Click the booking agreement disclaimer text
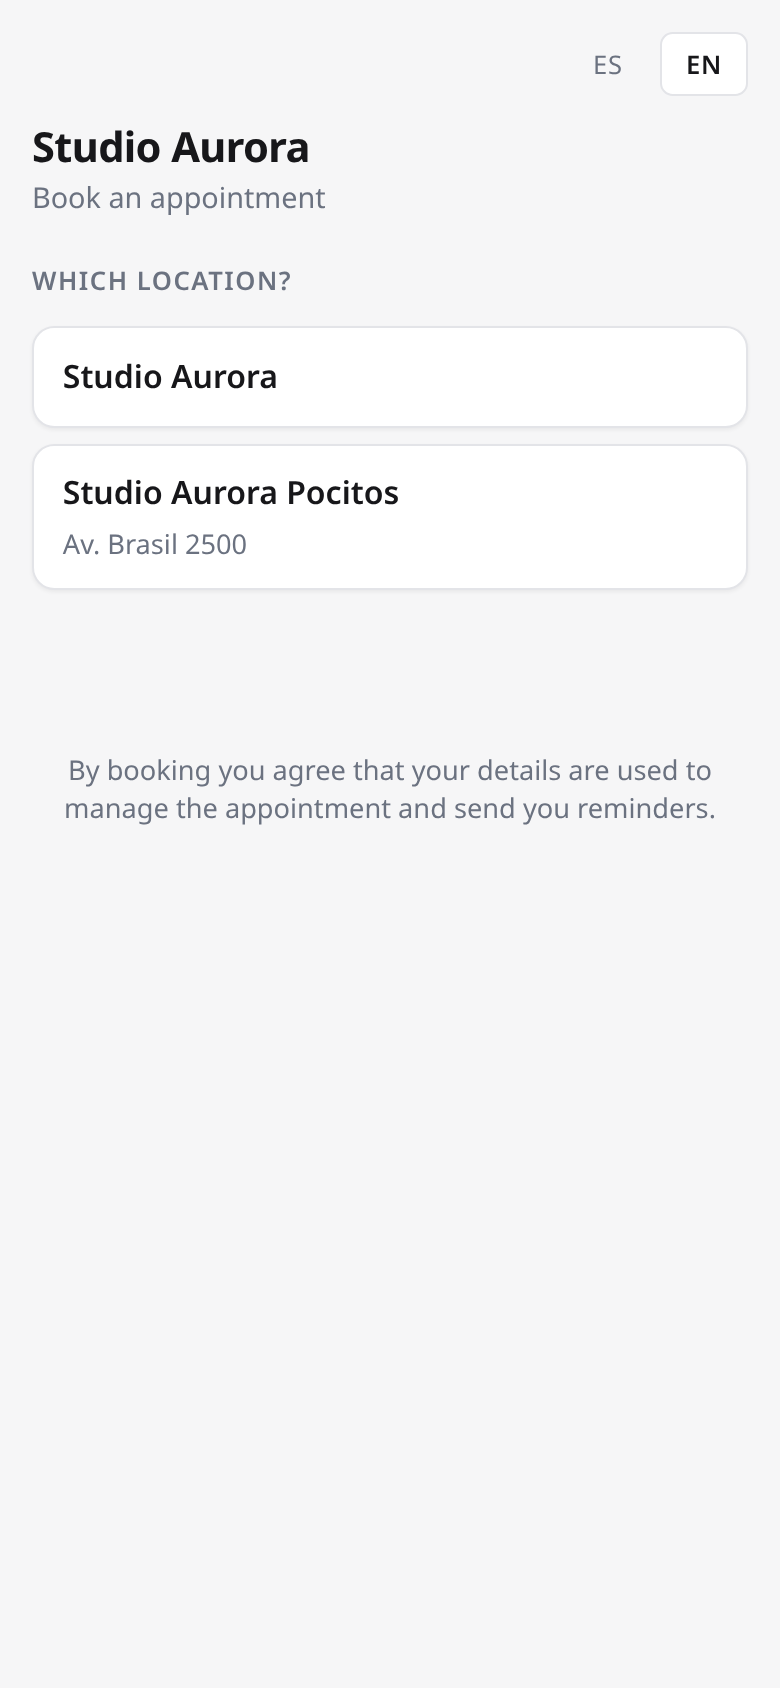 point(390,789)
